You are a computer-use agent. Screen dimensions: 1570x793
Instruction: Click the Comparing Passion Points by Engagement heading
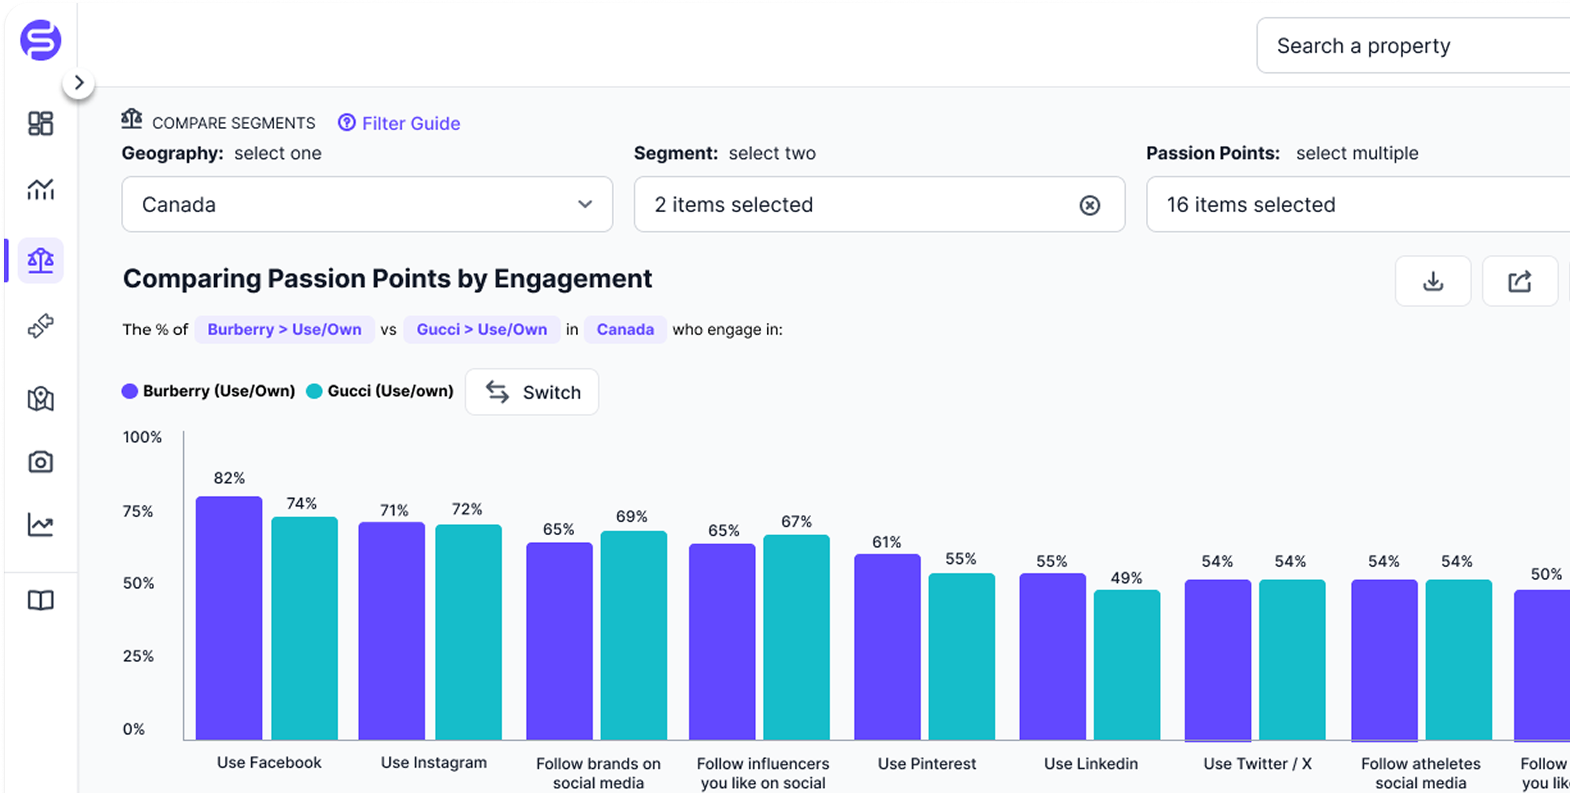click(x=388, y=278)
